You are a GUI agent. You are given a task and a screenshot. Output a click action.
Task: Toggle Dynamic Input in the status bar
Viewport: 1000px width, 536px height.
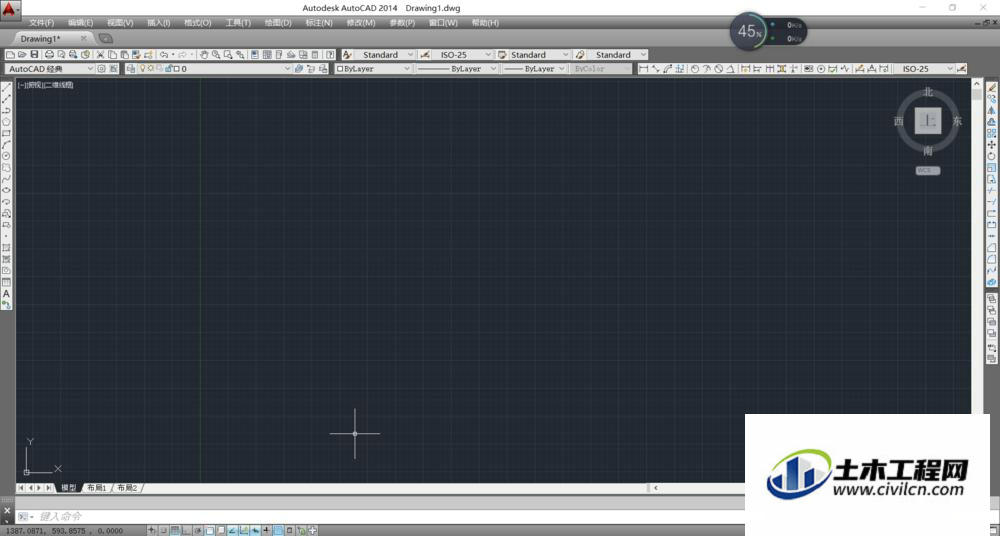(x=254, y=530)
